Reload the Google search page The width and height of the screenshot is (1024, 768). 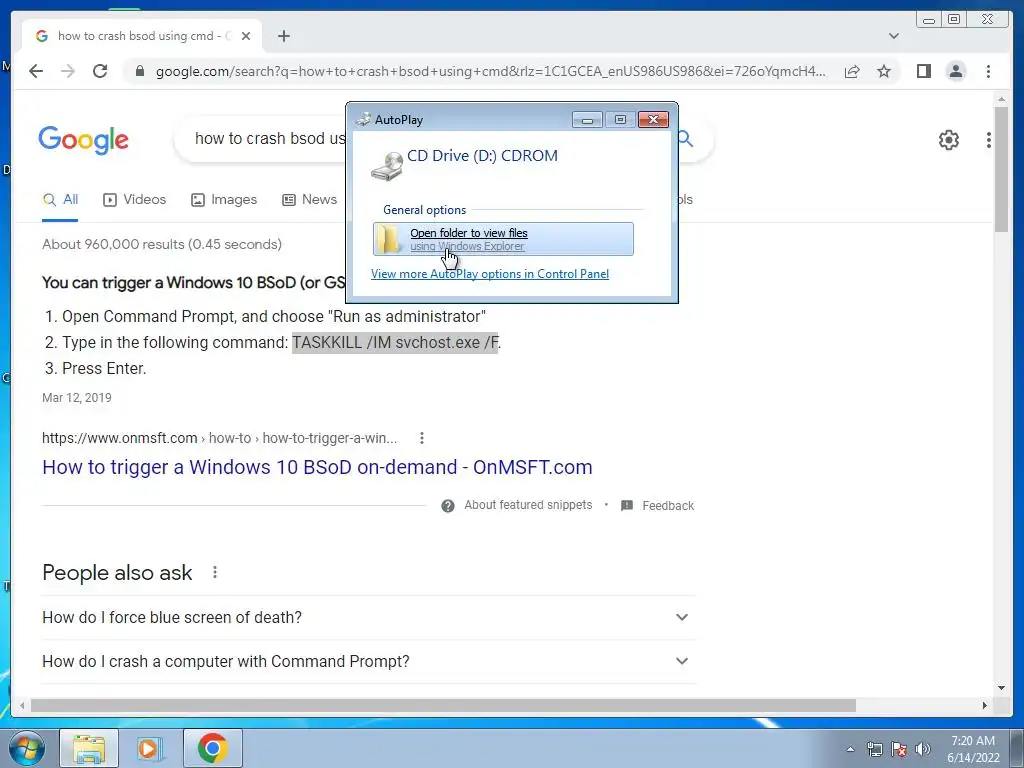pyautogui.click(x=100, y=71)
